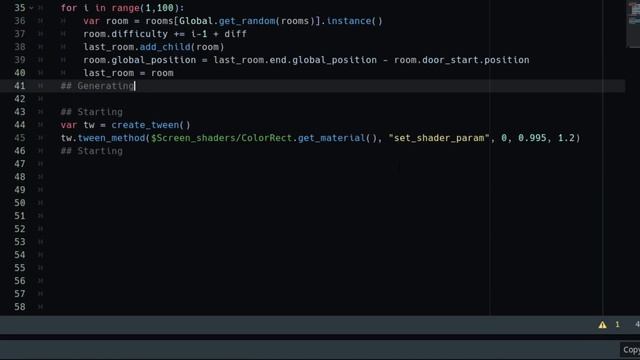Click "last_room = room" on line 40
Image resolution: width=640 pixels, height=360 pixels.
pyautogui.click(x=129, y=73)
